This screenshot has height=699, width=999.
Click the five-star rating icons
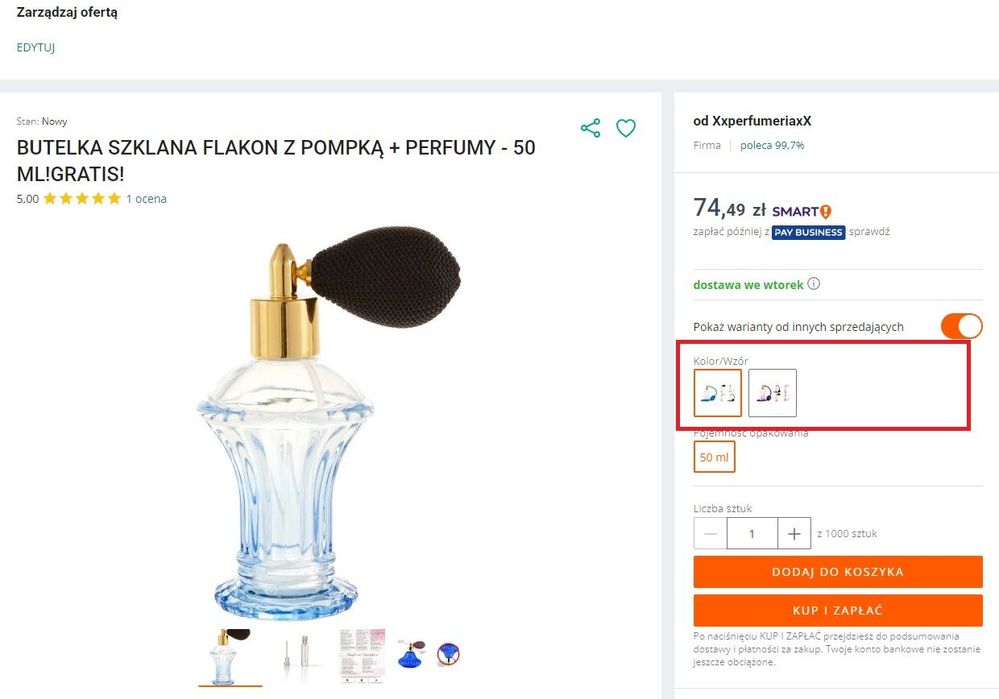click(x=81, y=199)
